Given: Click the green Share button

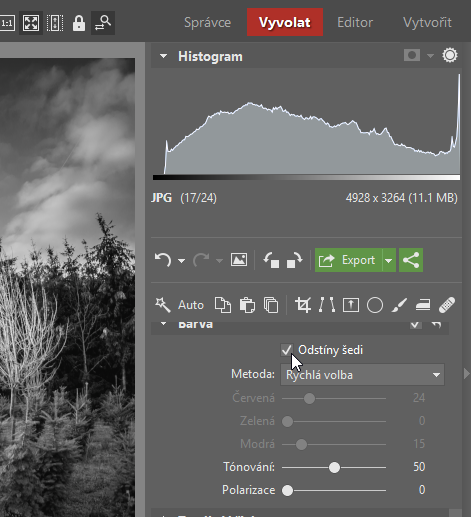Looking at the screenshot, I should [x=411, y=260].
